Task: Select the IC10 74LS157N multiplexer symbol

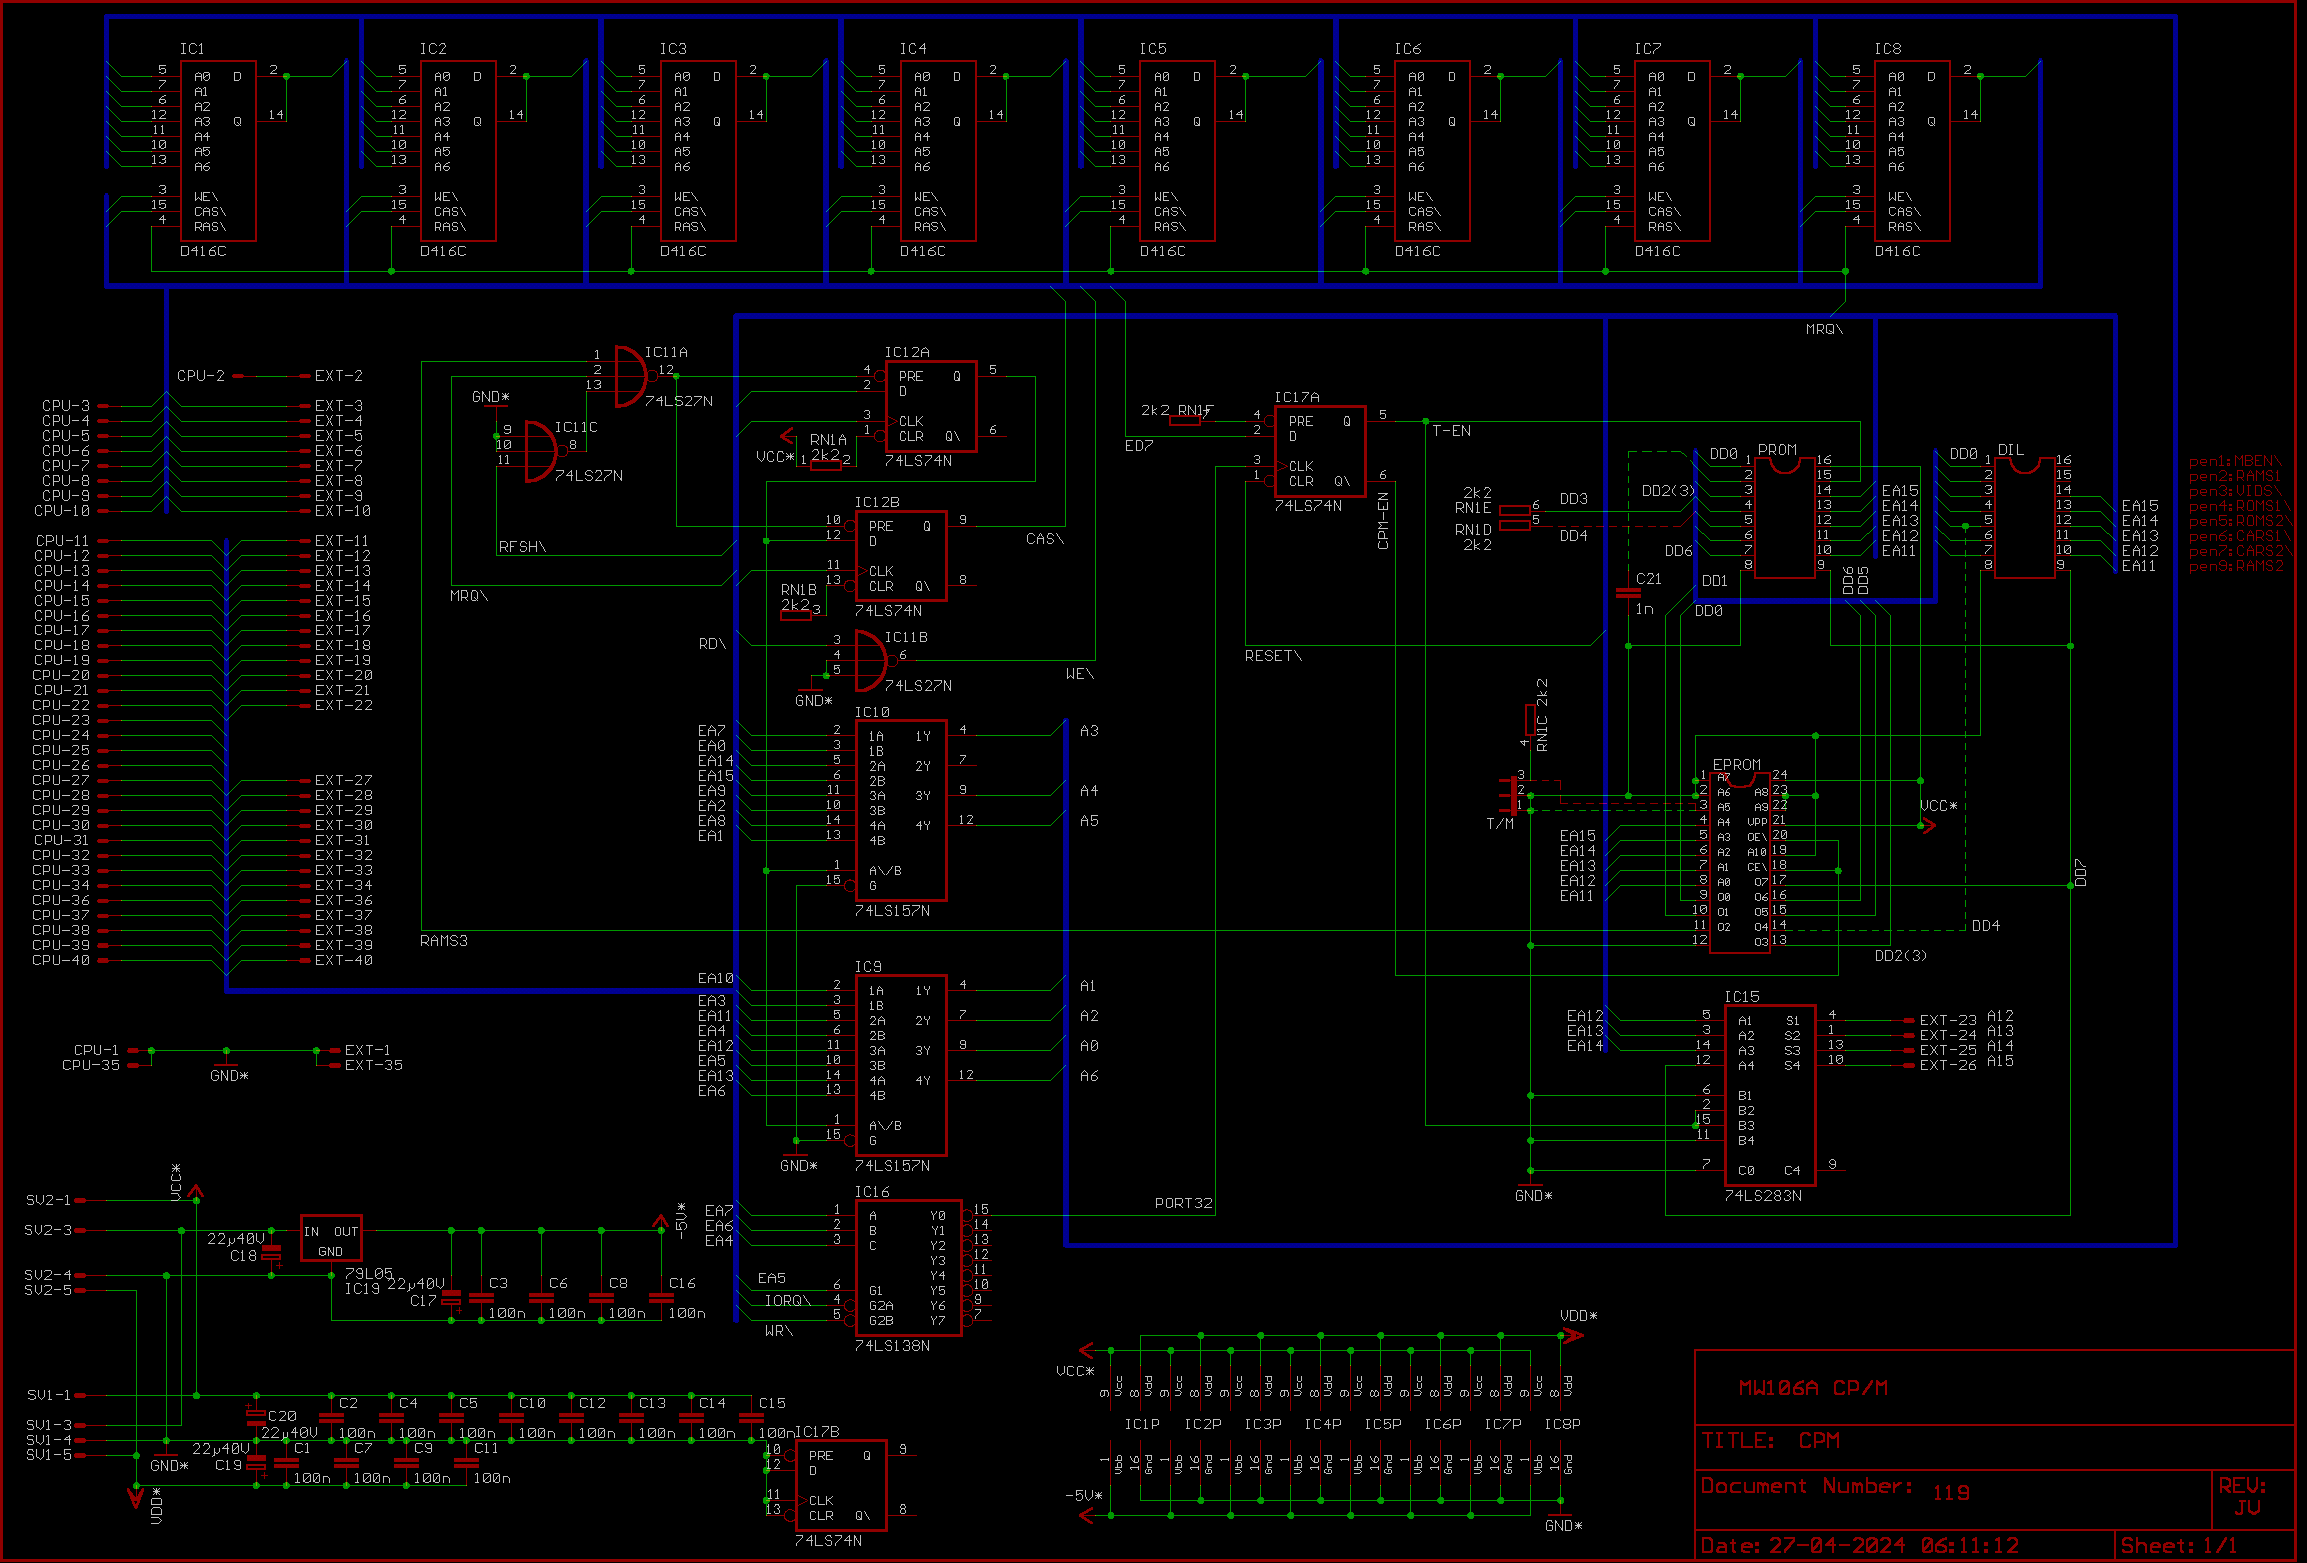Action: click(901, 811)
